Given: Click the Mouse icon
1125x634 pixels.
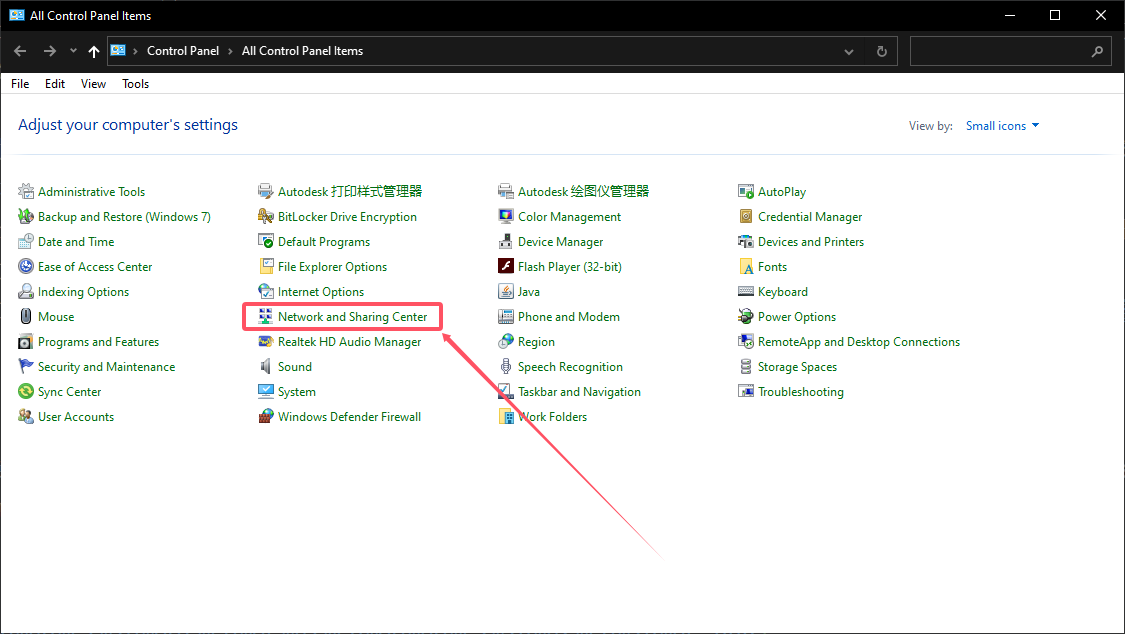Looking at the screenshot, I should [x=26, y=316].
